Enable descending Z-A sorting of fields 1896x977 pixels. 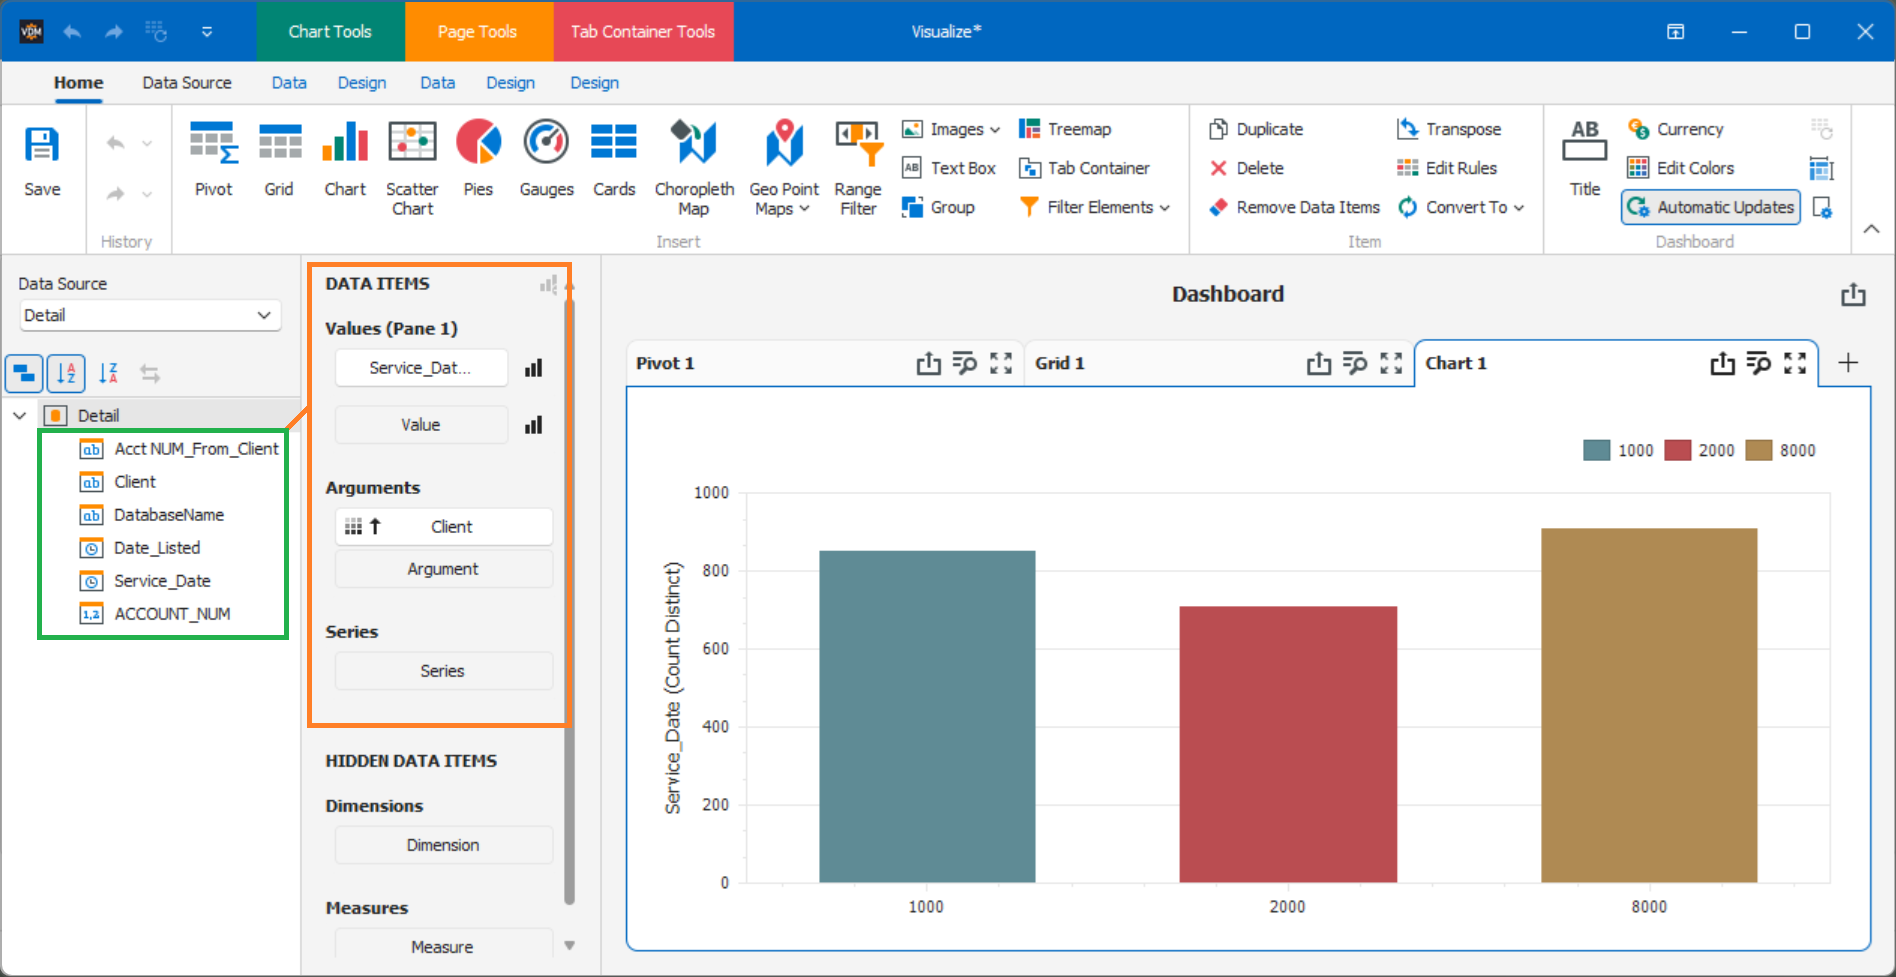108,373
